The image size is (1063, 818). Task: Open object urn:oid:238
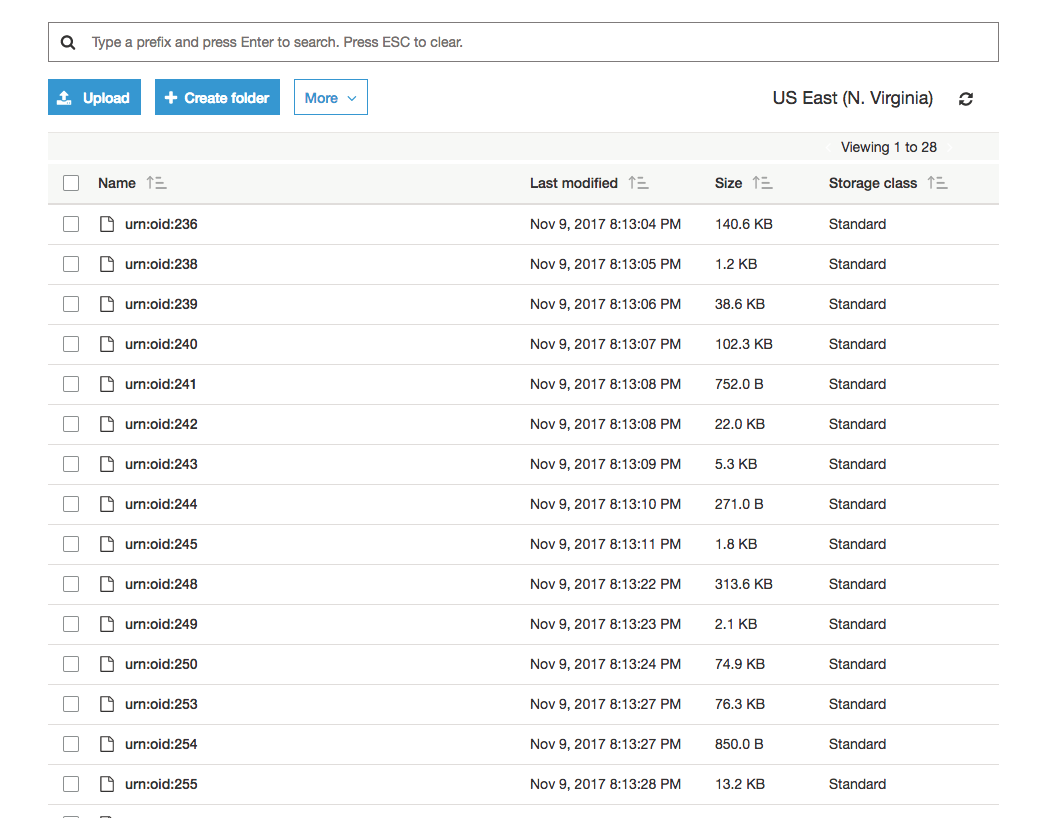tap(161, 264)
